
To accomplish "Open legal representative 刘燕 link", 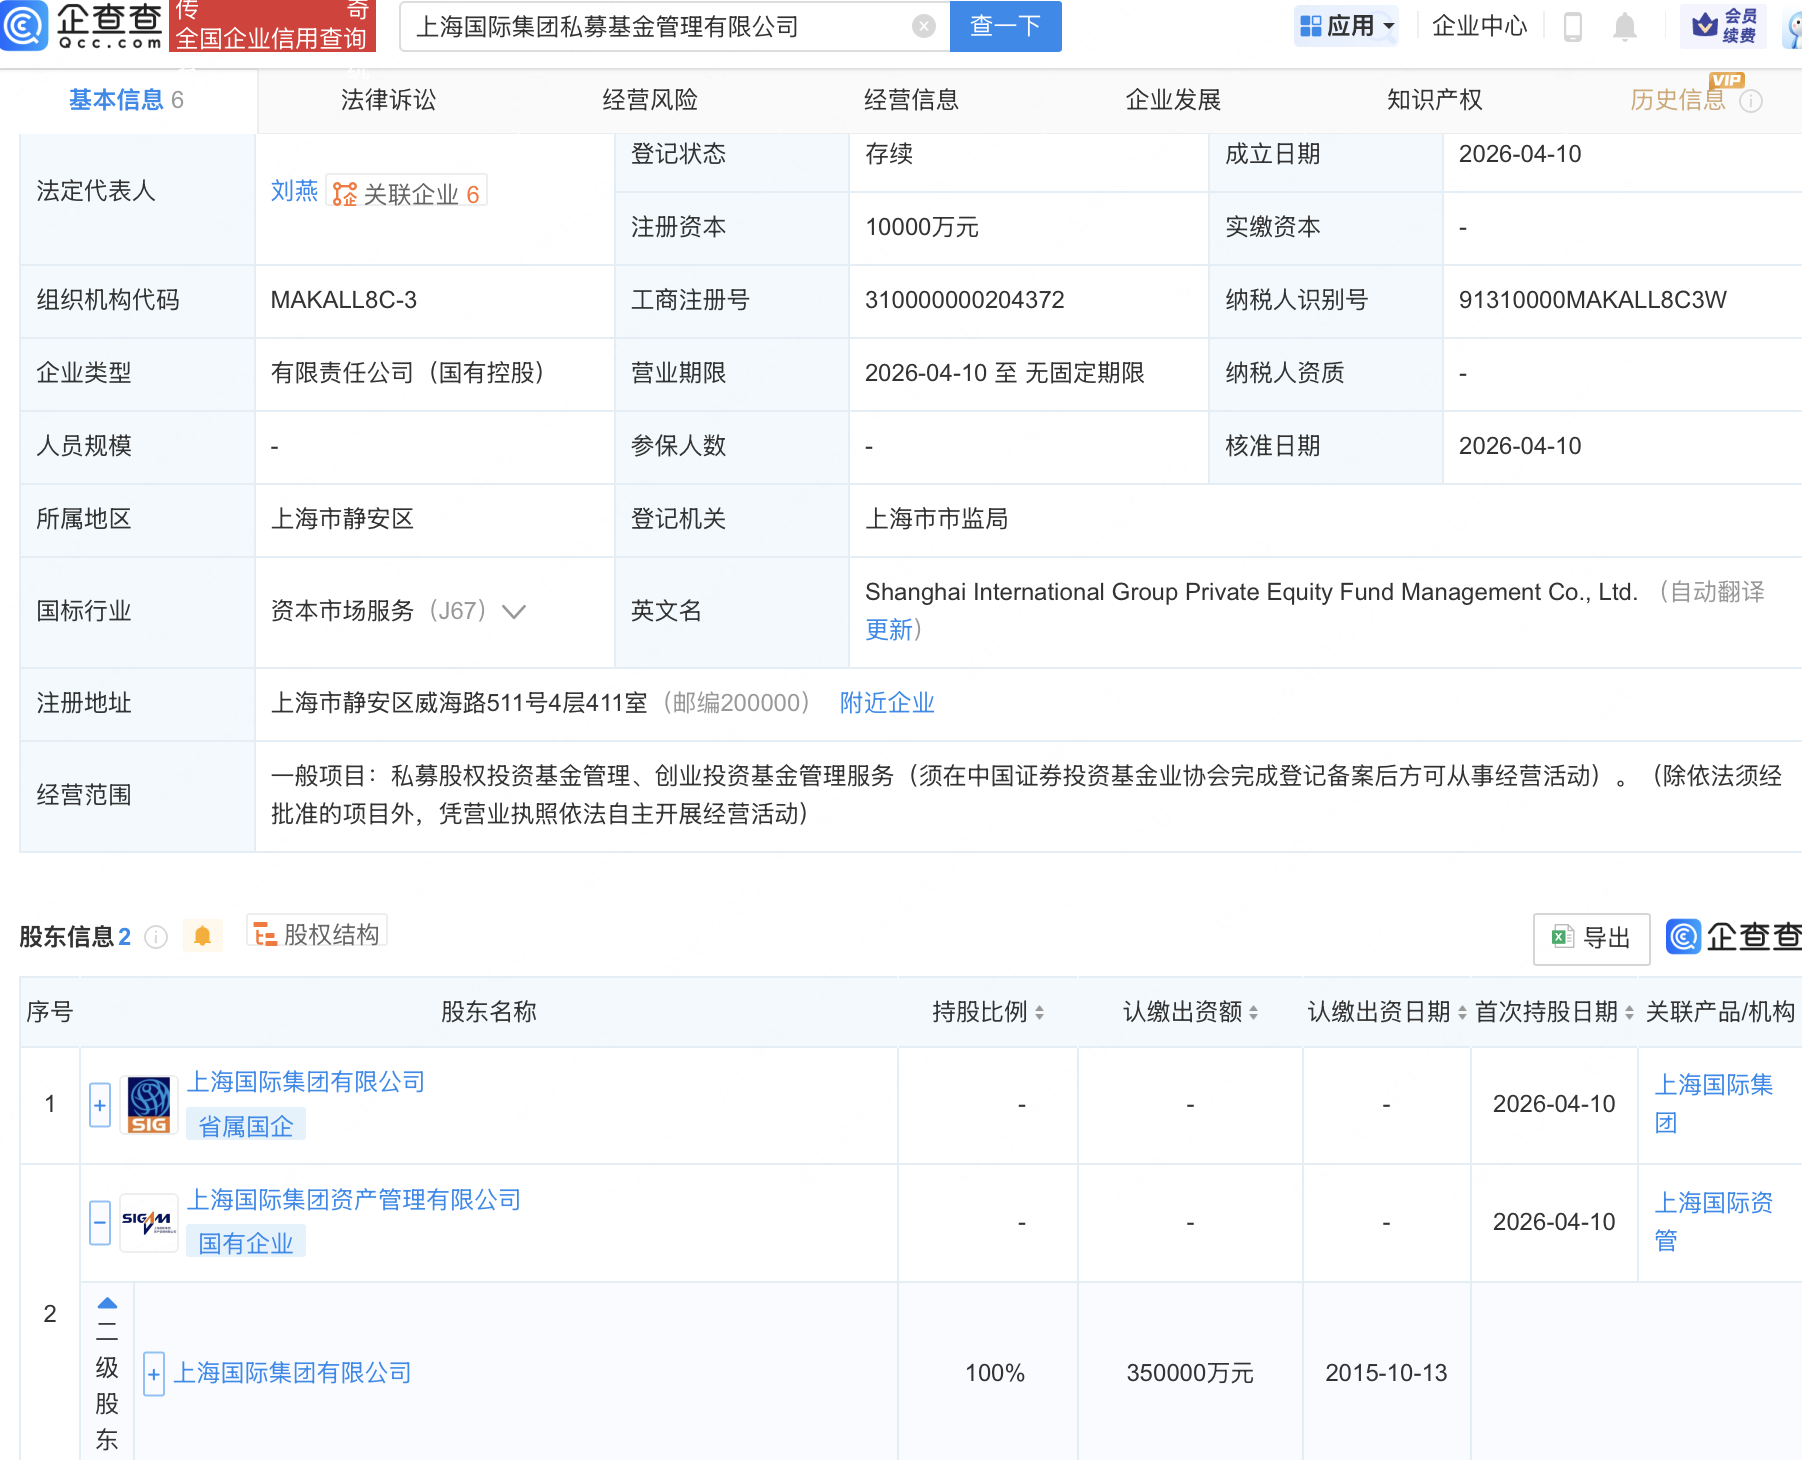I will [294, 191].
